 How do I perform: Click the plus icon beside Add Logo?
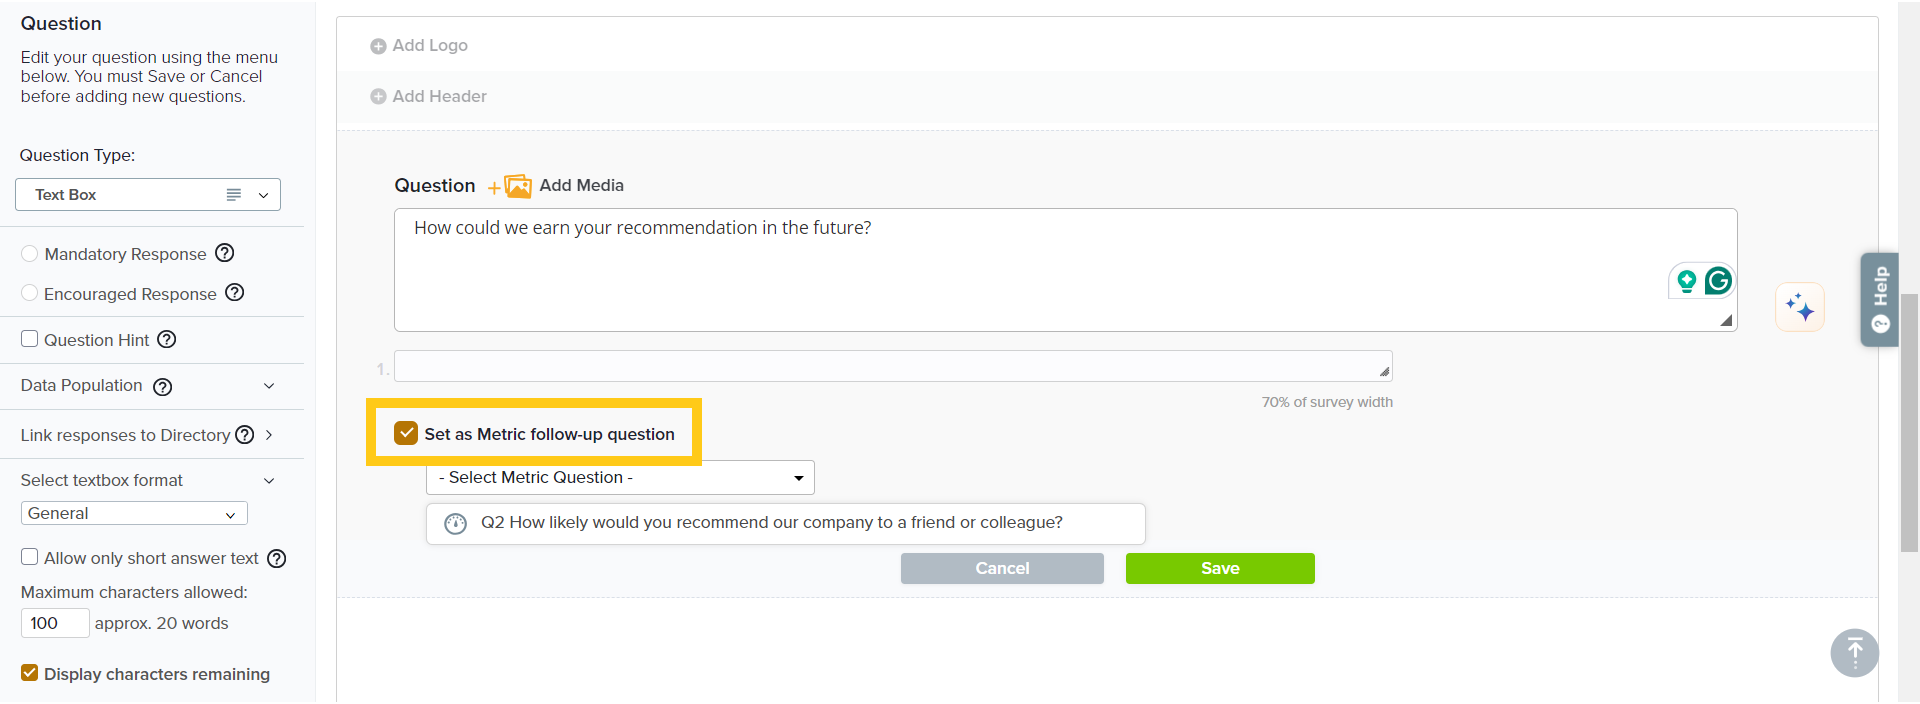click(378, 46)
